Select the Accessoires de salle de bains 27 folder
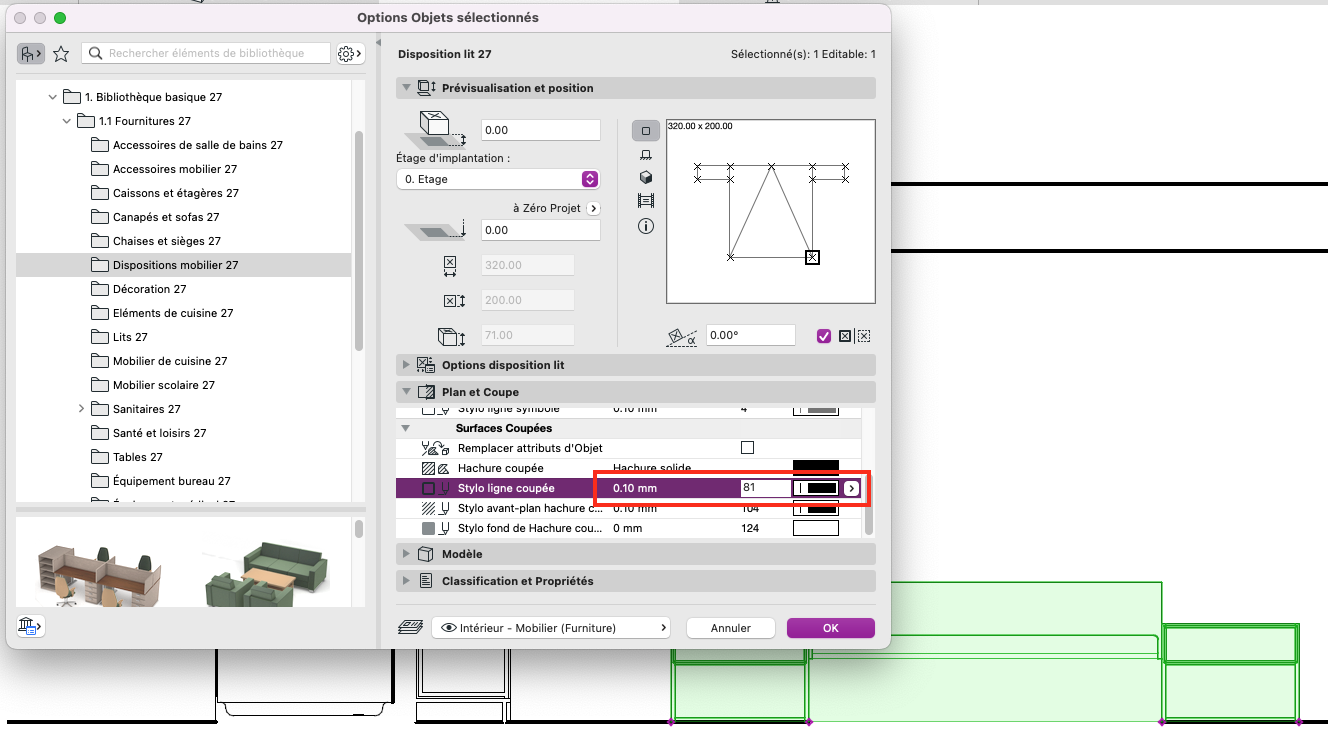 (x=184, y=145)
